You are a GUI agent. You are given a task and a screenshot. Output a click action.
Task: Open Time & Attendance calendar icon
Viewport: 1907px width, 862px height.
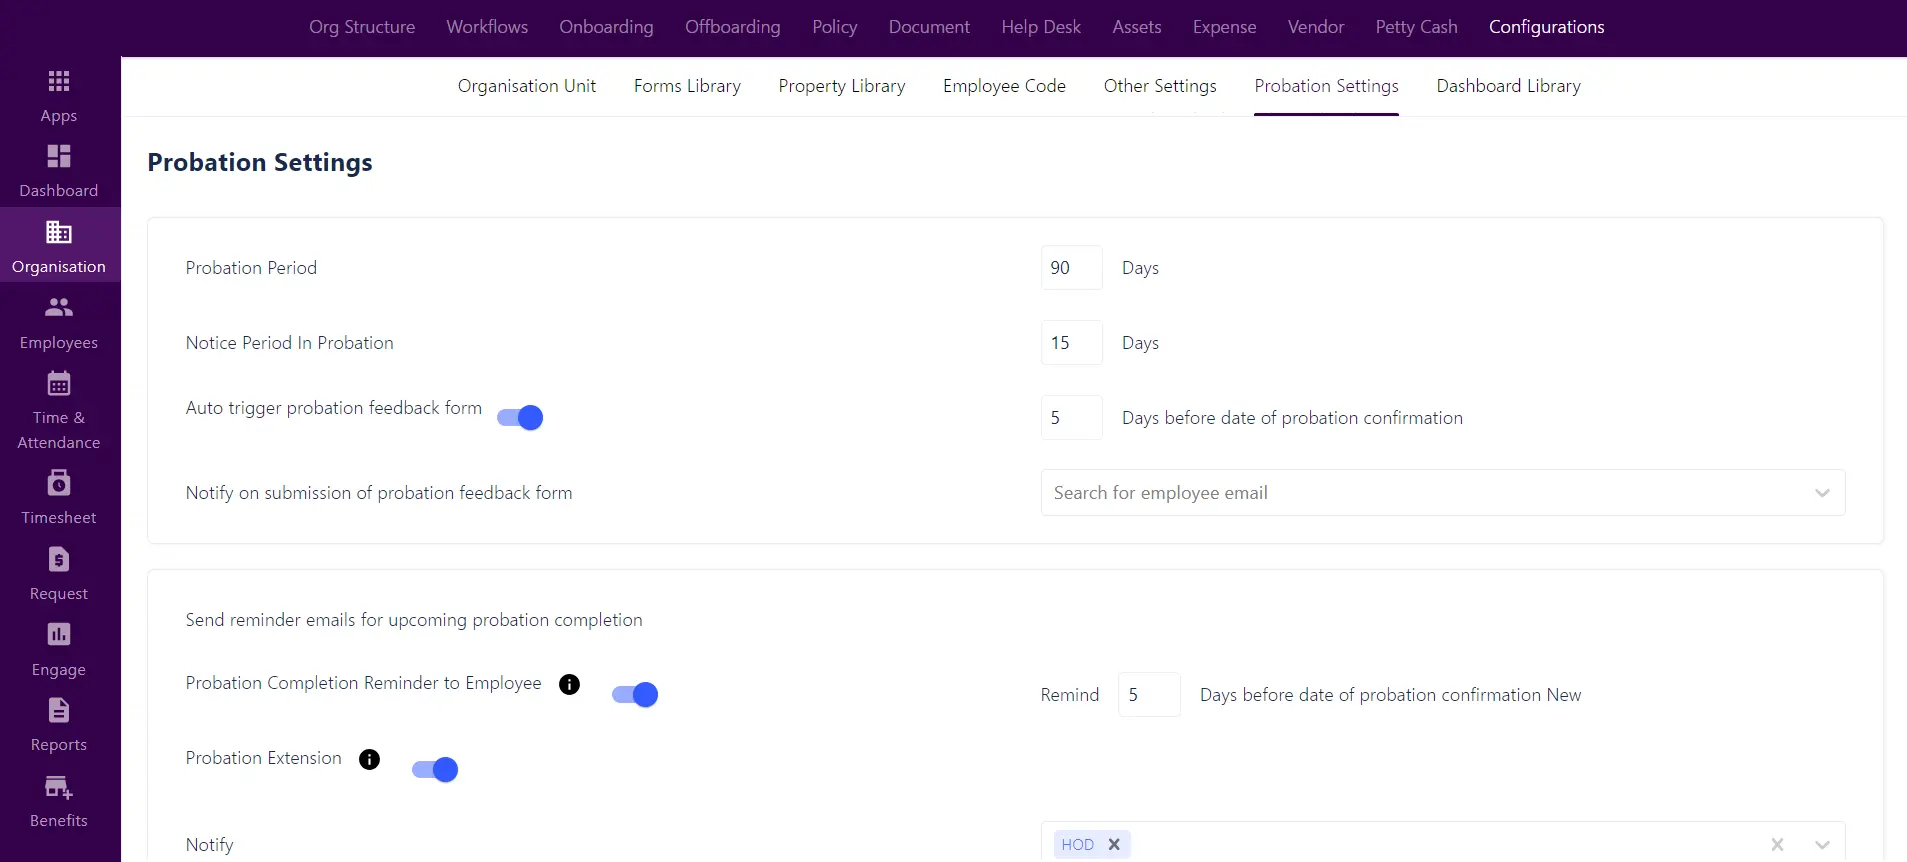(59, 383)
